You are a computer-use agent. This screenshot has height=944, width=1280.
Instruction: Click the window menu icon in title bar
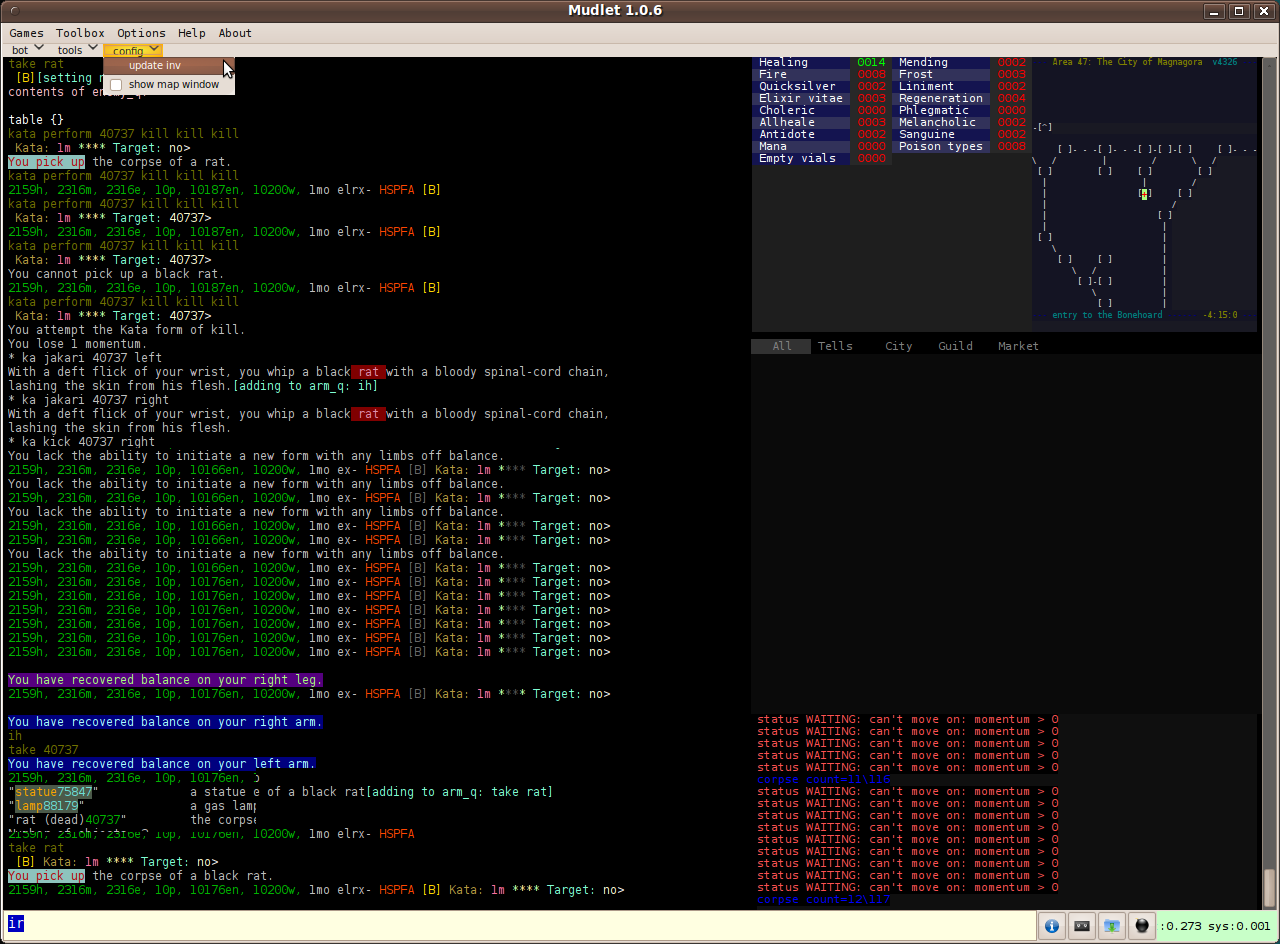point(14,11)
